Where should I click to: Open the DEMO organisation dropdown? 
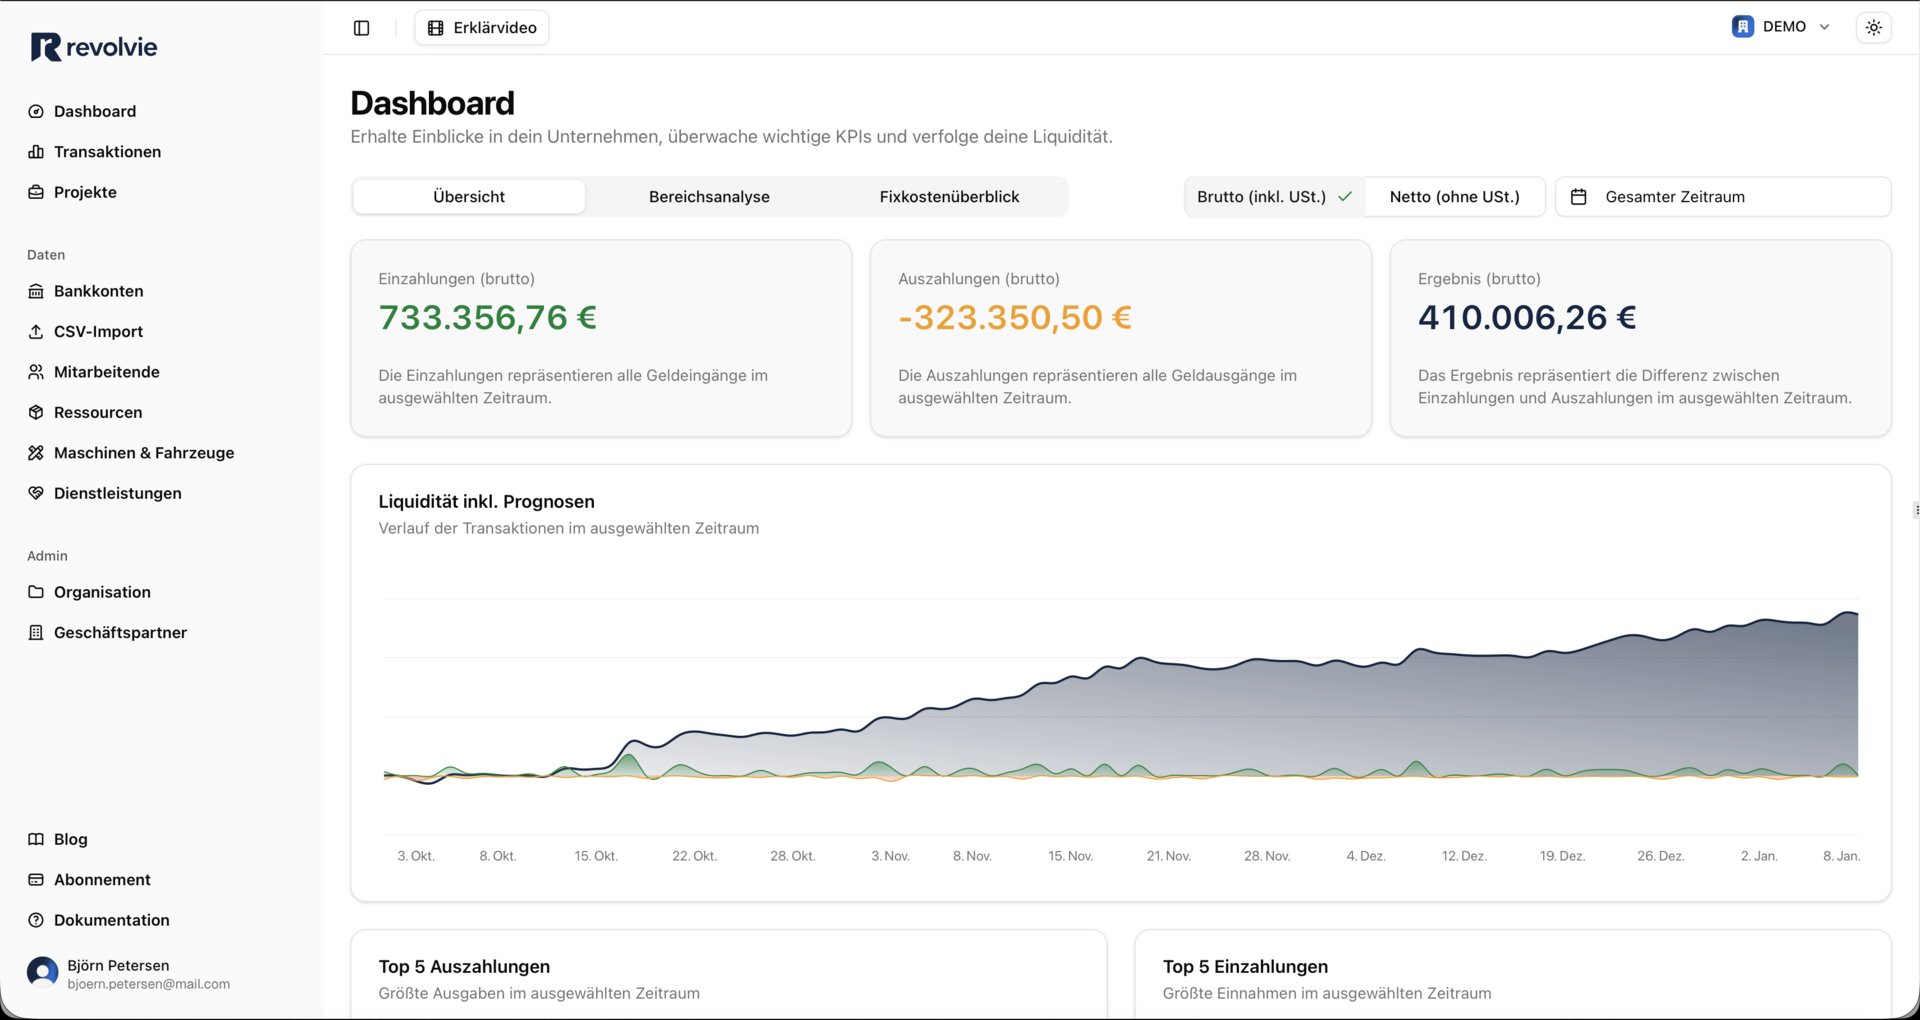[1781, 27]
